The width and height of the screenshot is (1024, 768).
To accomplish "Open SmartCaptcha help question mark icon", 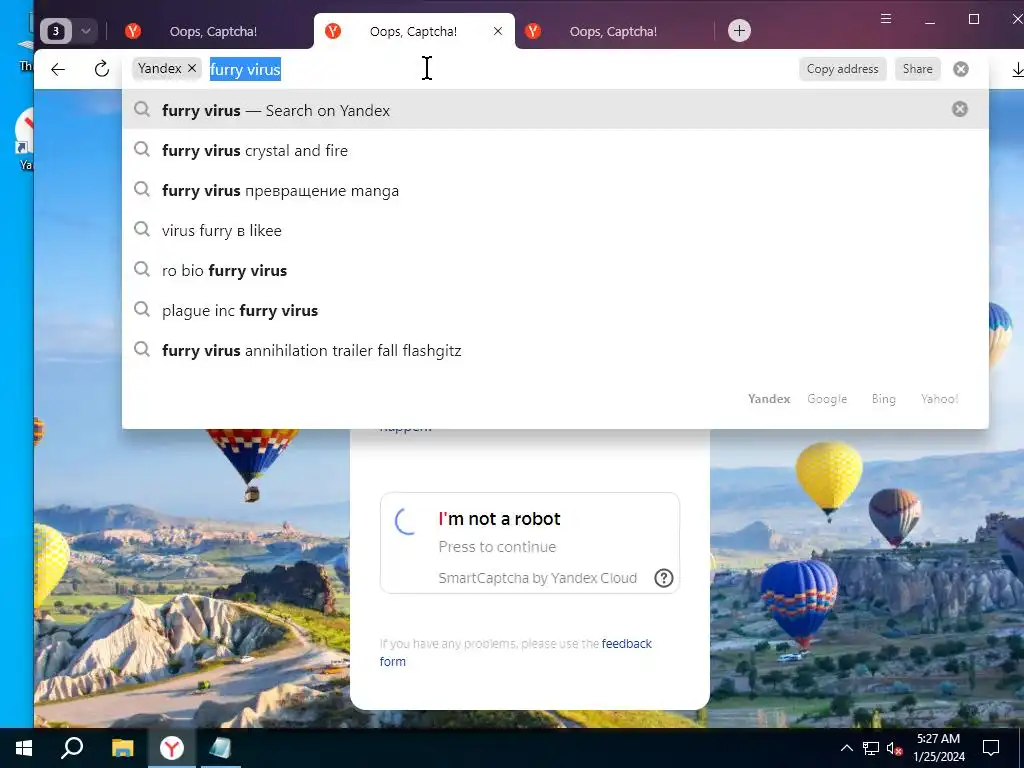I will coord(664,578).
